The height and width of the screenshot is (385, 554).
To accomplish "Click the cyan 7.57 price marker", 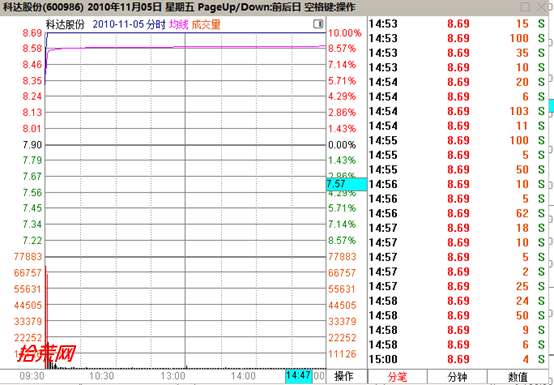I will [x=347, y=184].
